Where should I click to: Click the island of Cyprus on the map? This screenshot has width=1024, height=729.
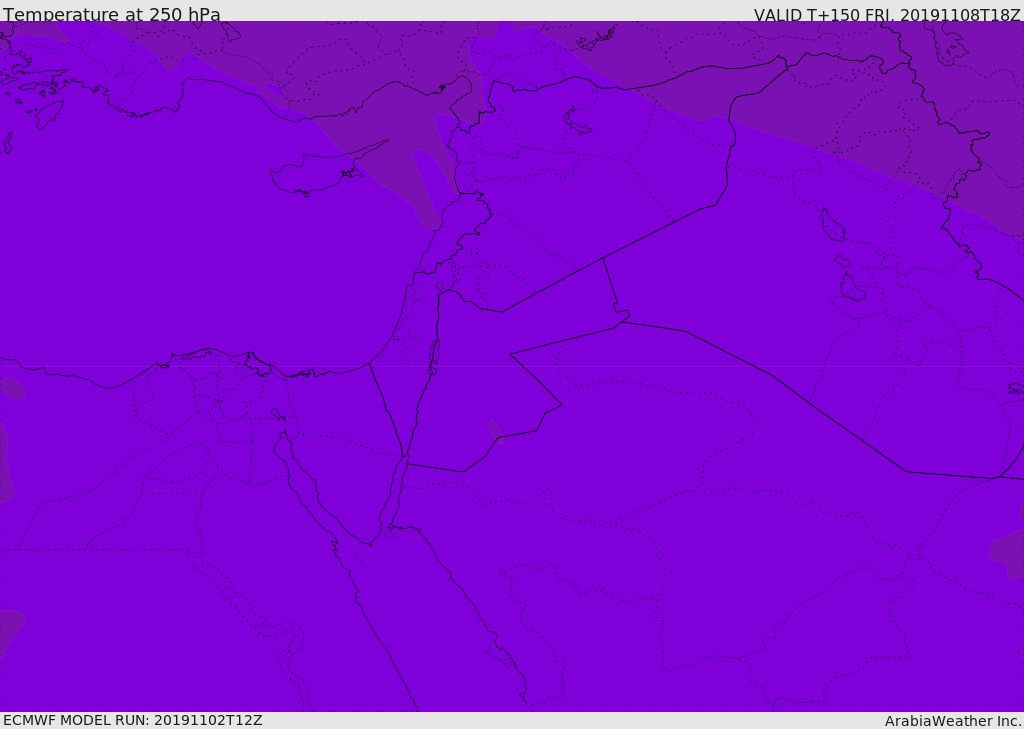point(320,173)
